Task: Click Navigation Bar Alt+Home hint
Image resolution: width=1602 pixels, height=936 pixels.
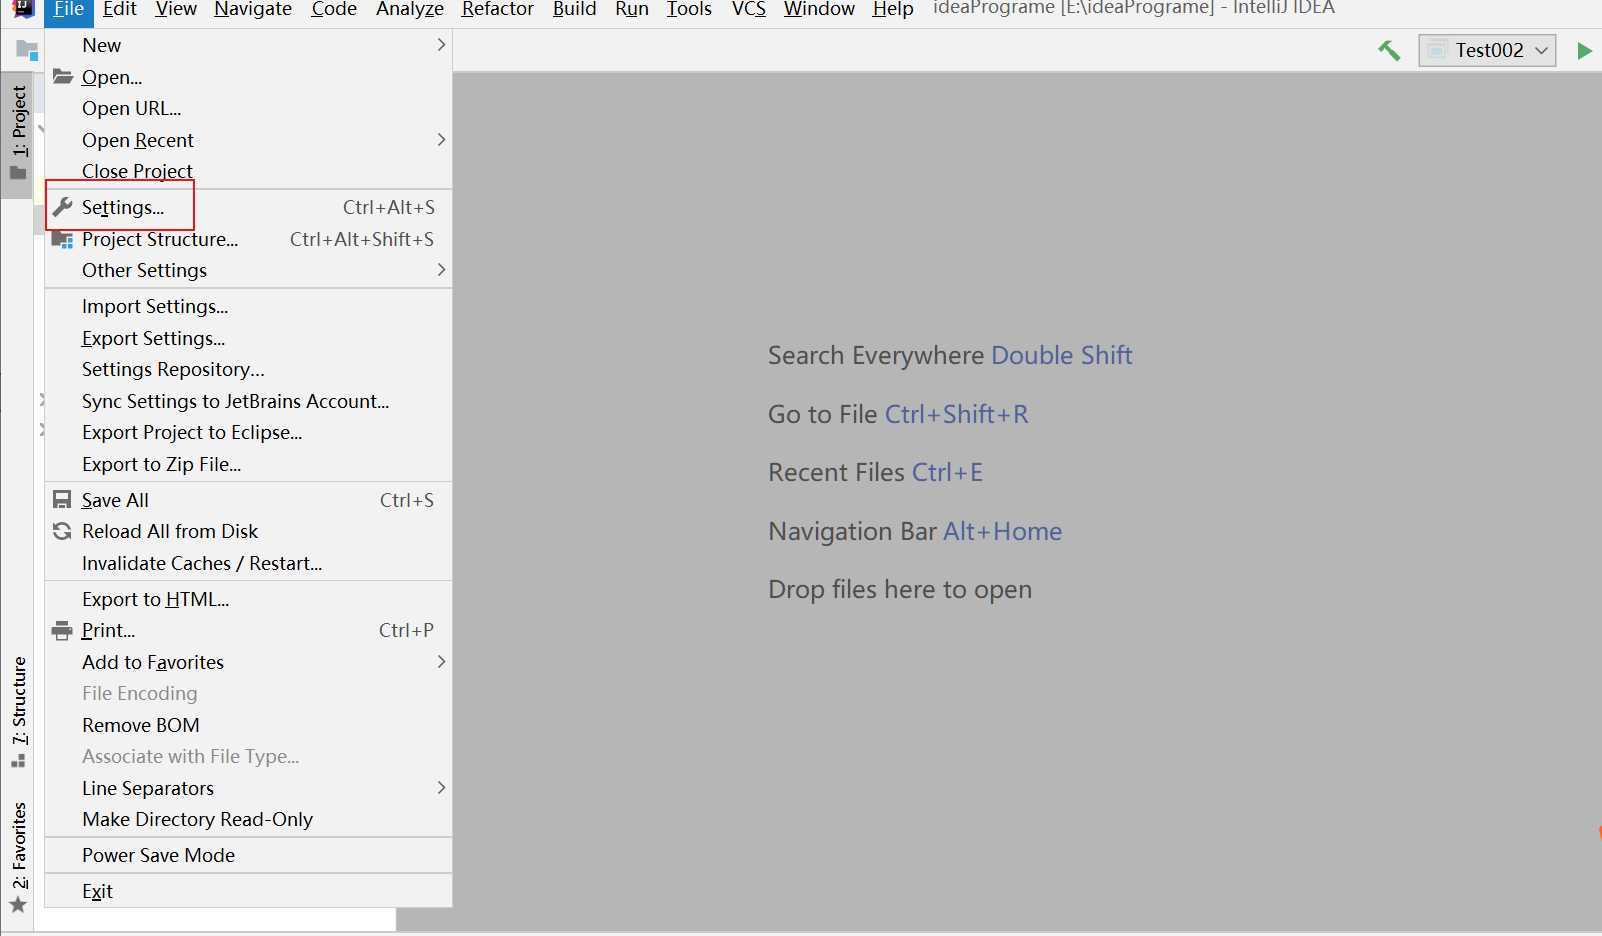Action: [x=915, y=531]
